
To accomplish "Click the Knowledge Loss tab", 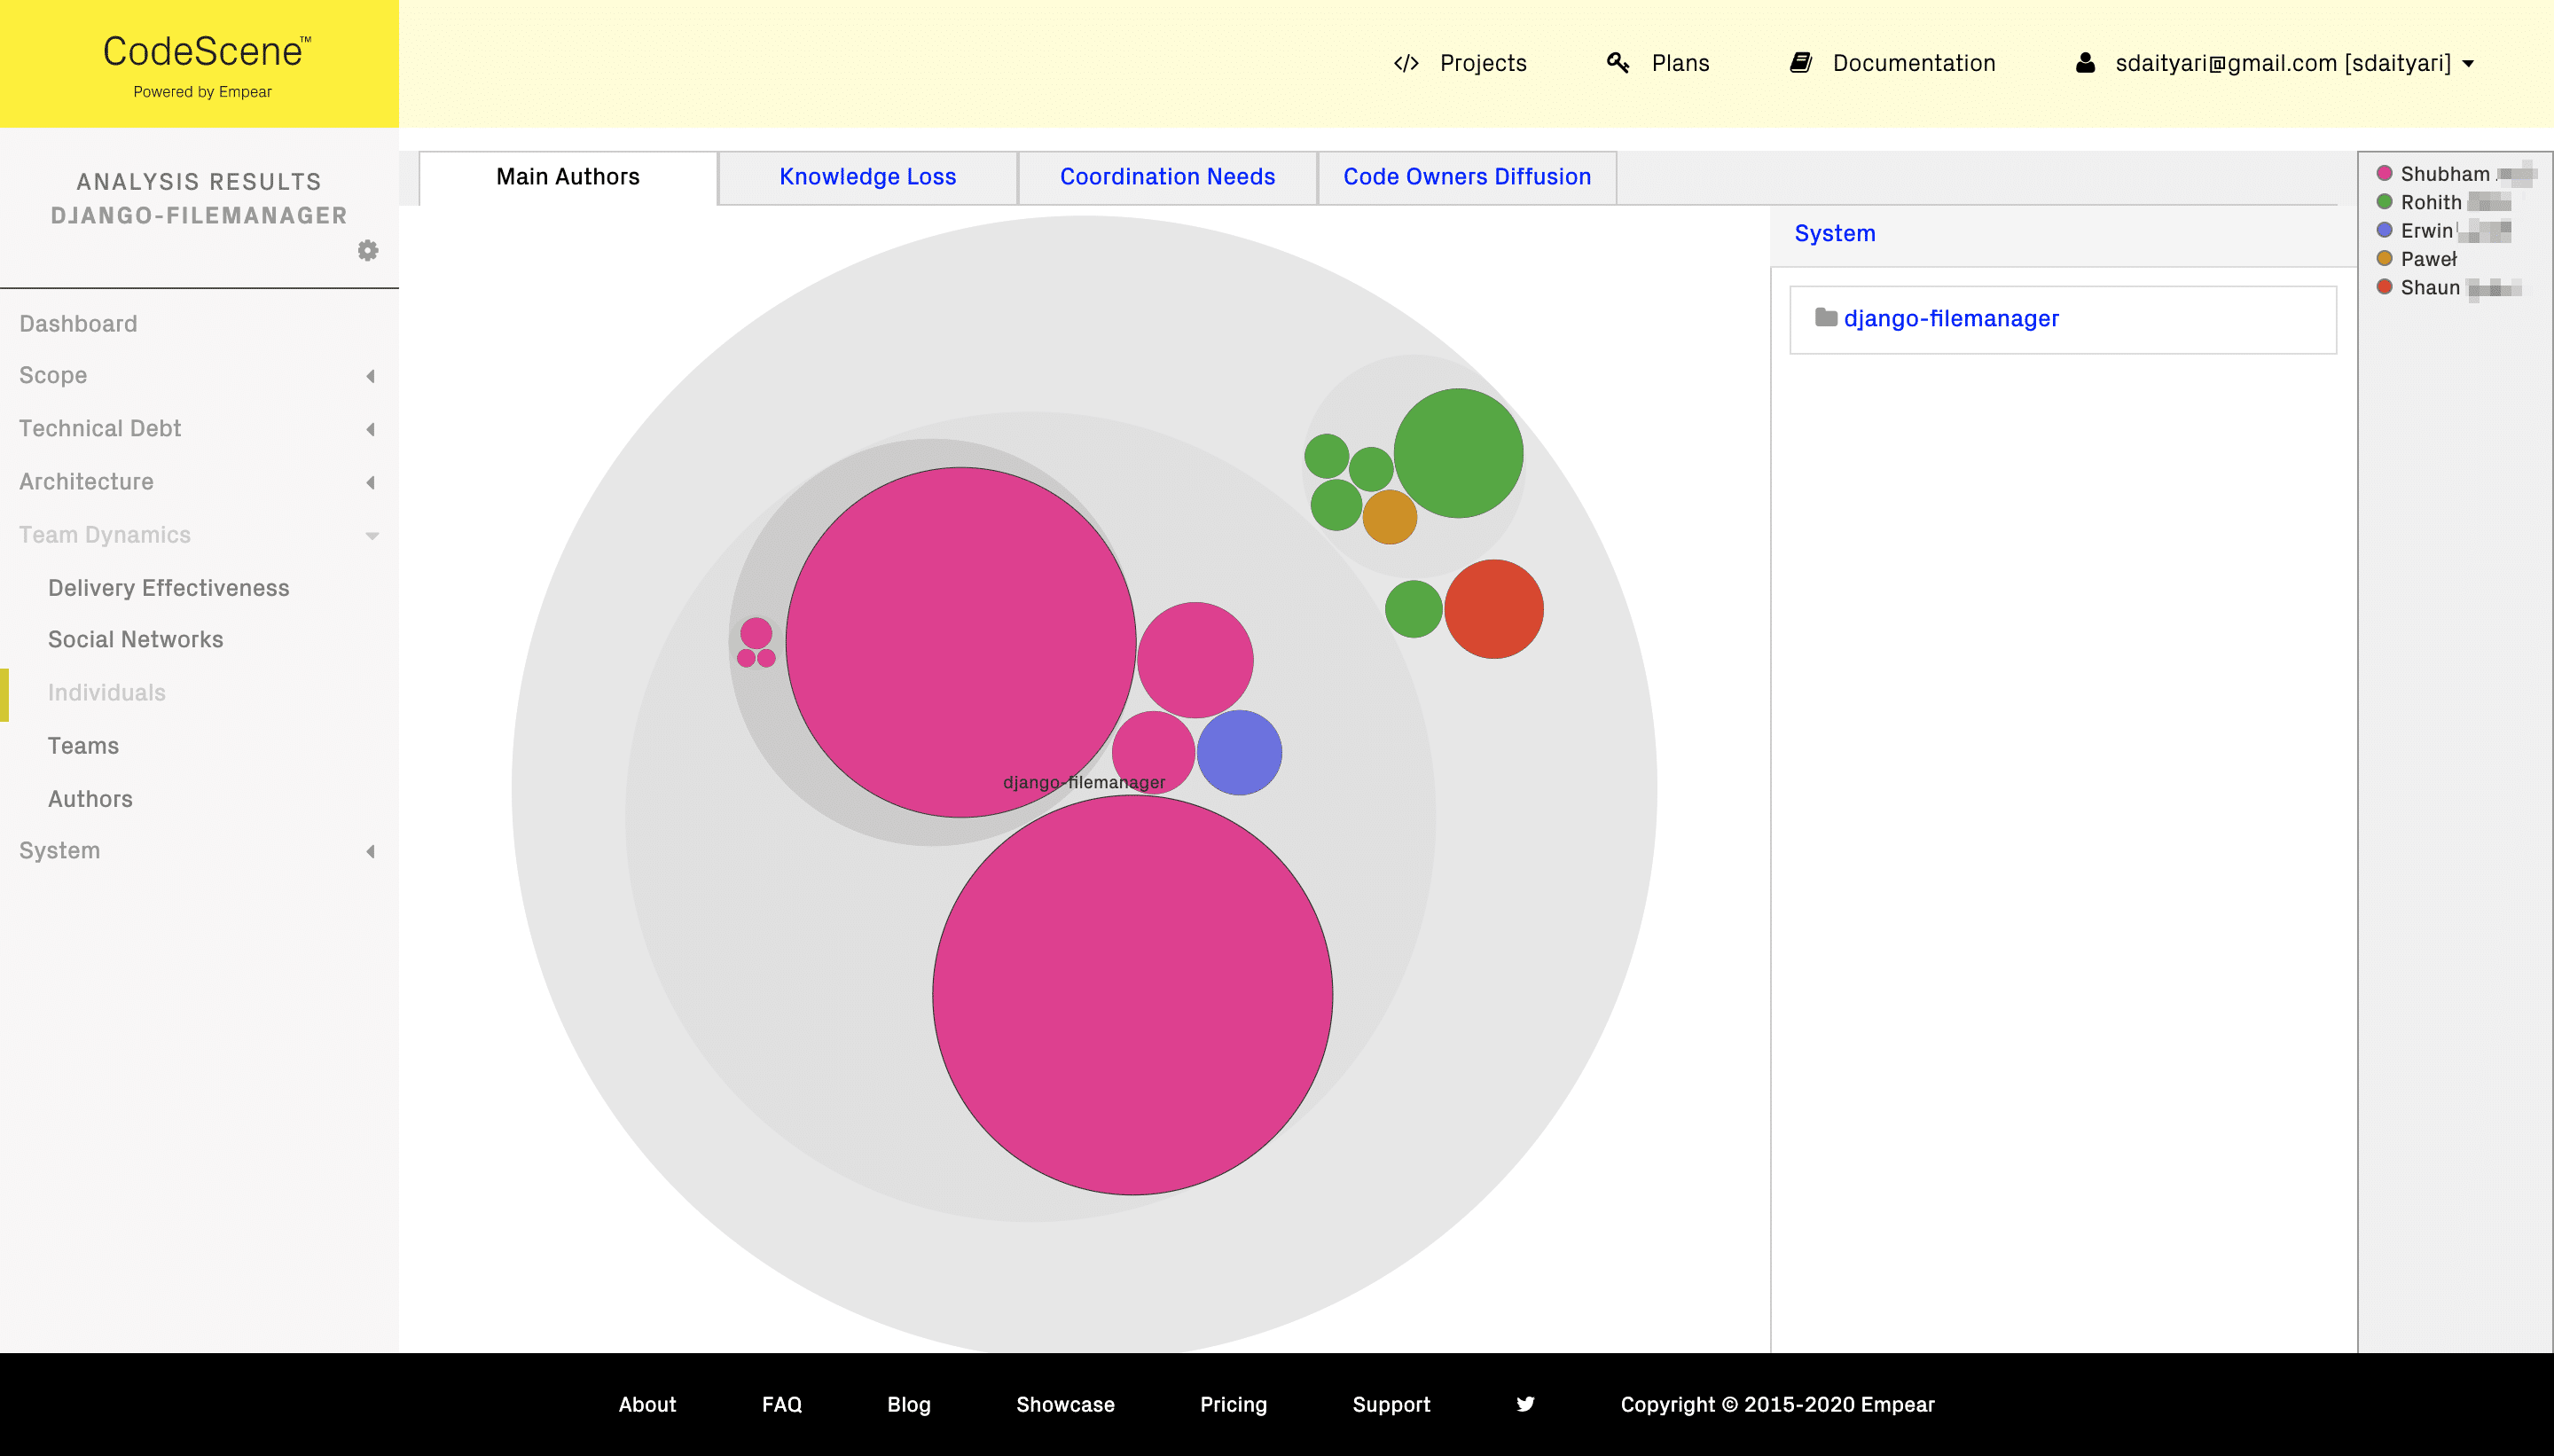I will pyautogui.click(x=866, y=176).
